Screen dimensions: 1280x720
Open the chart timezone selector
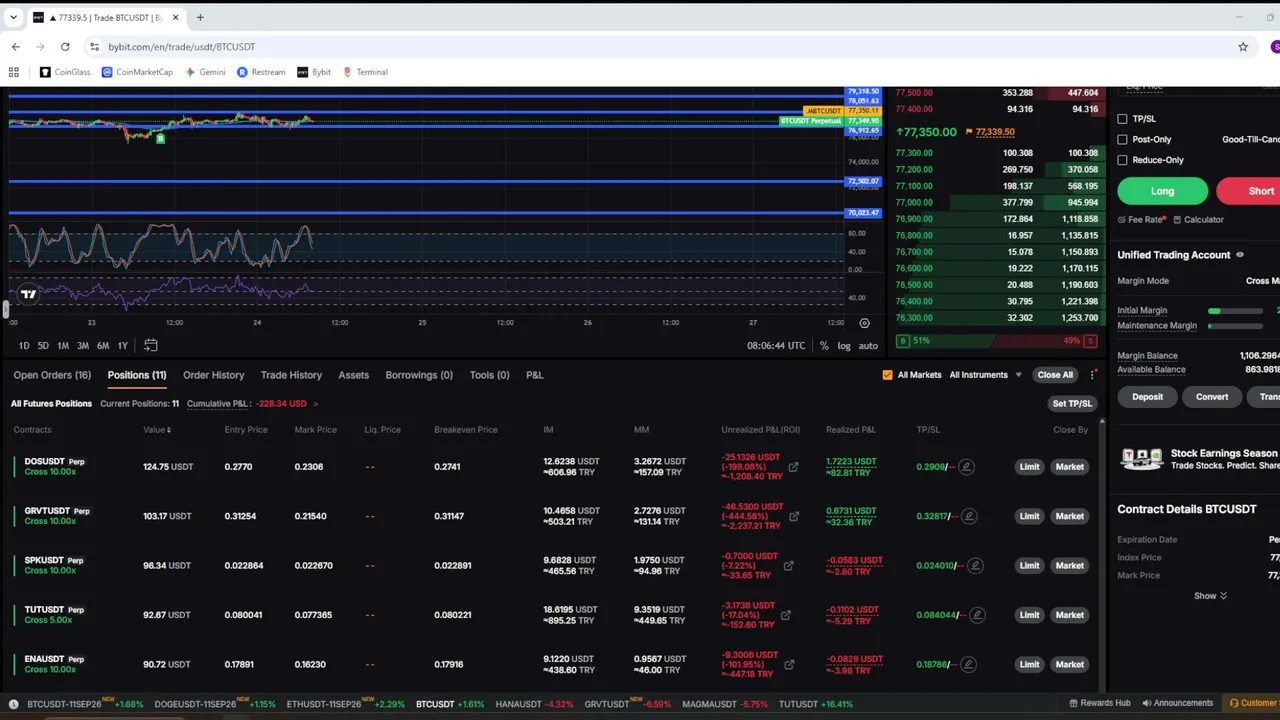pyautogui.click(x=776, y=346)
